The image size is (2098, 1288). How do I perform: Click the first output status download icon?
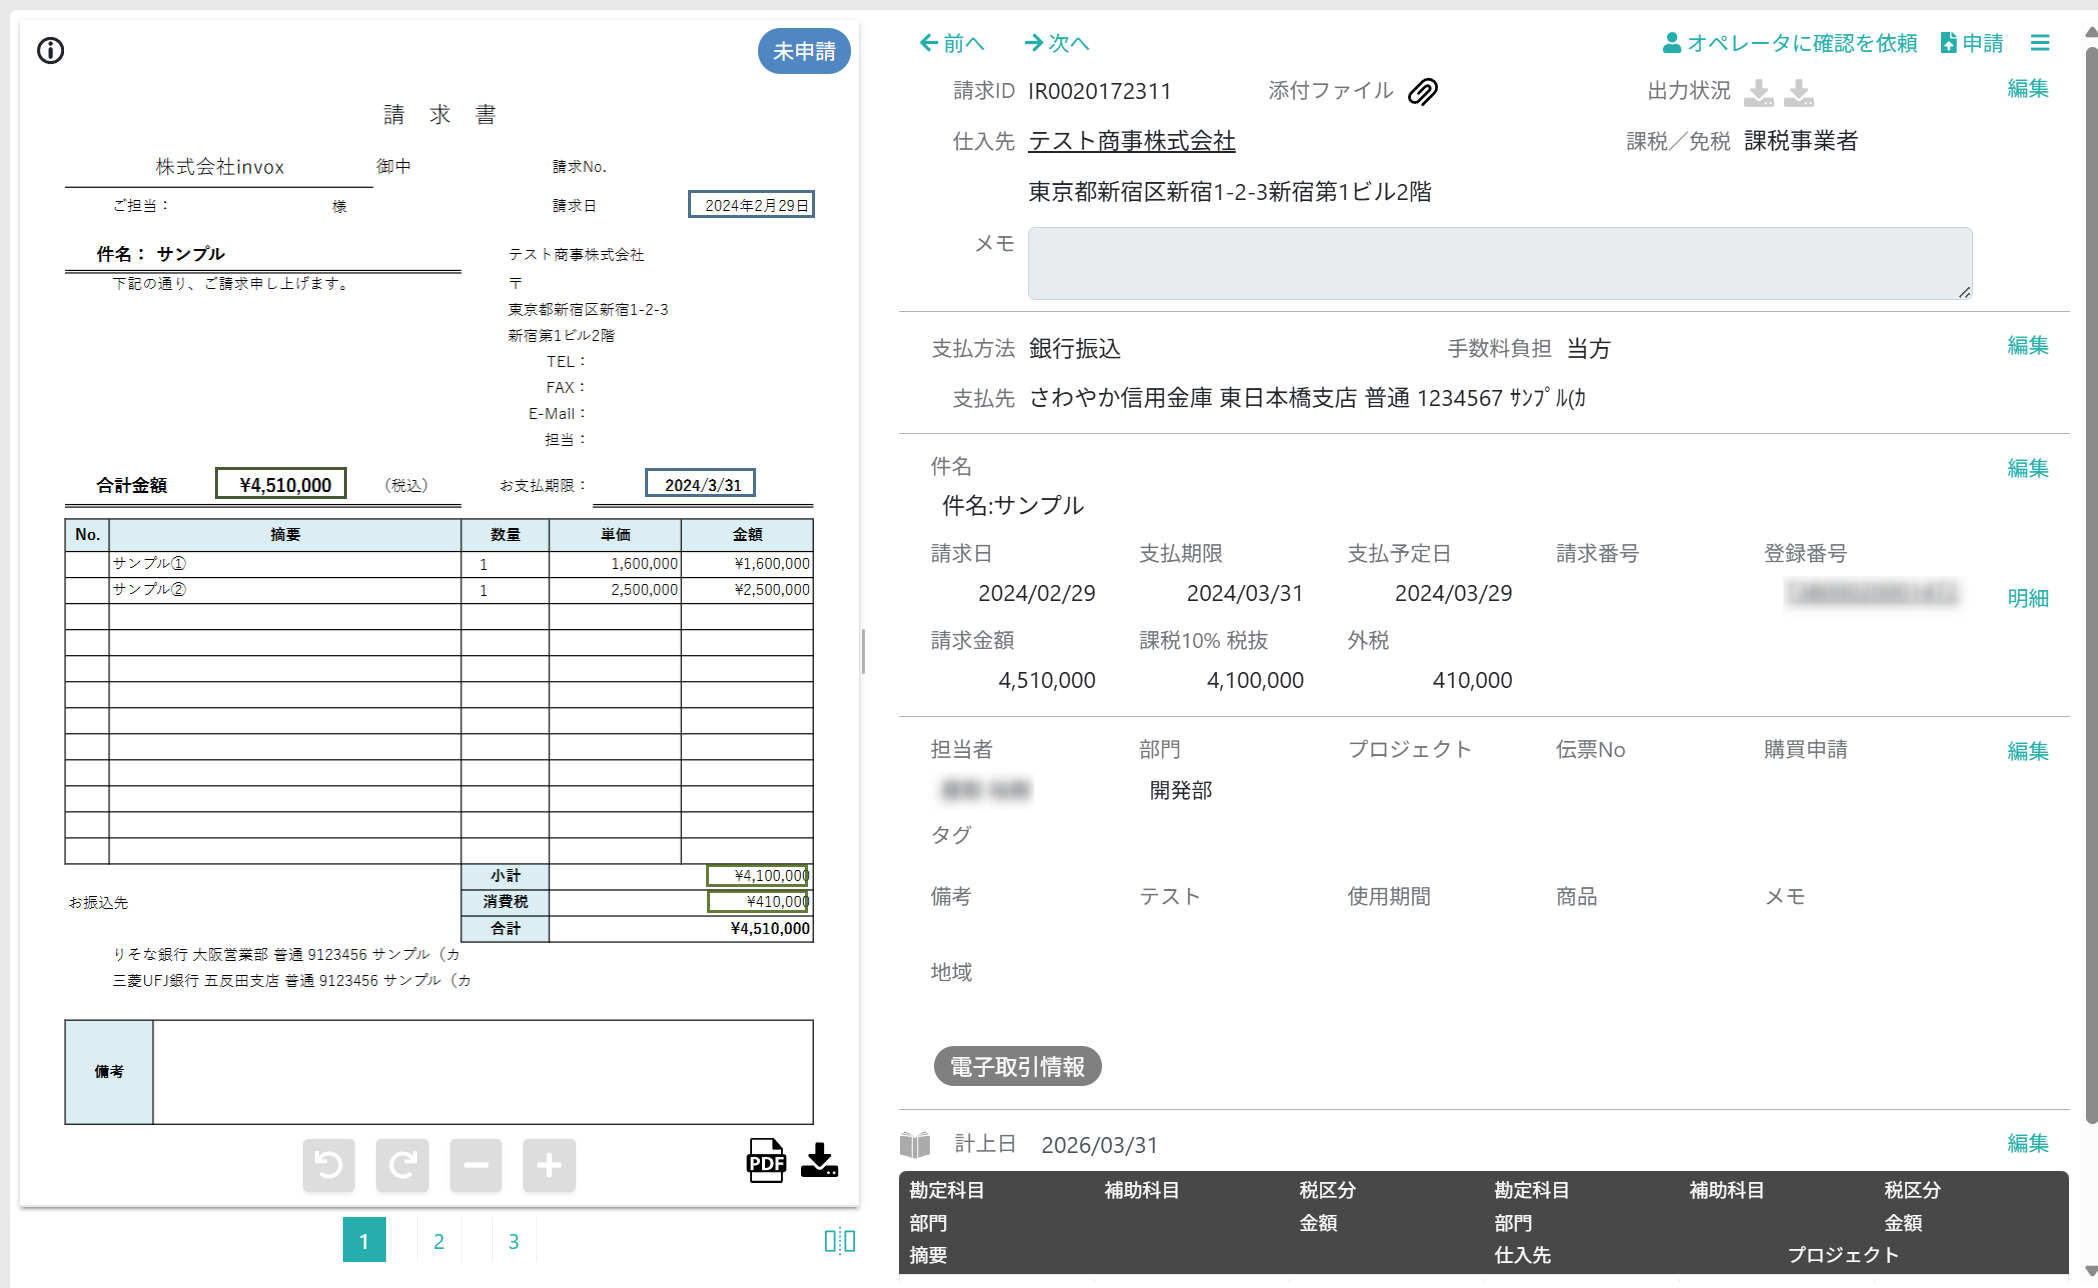point(1758,92)
